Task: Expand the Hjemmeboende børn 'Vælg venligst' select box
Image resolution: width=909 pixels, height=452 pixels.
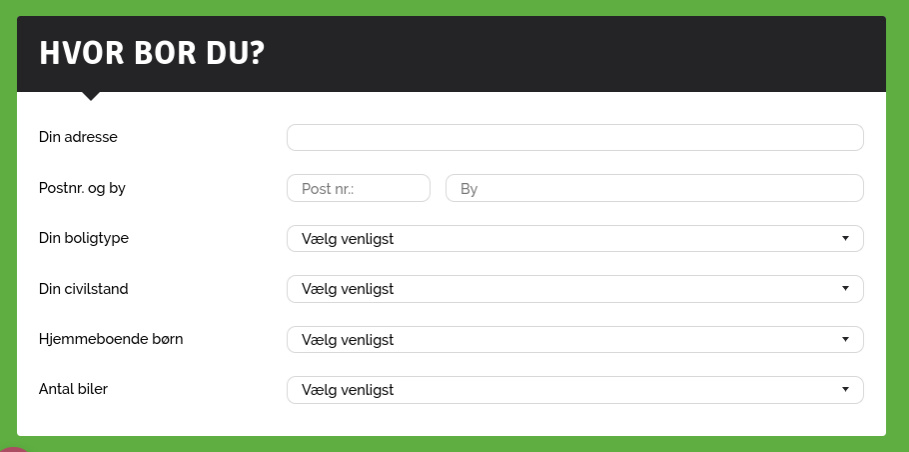Action: point(575,340)
